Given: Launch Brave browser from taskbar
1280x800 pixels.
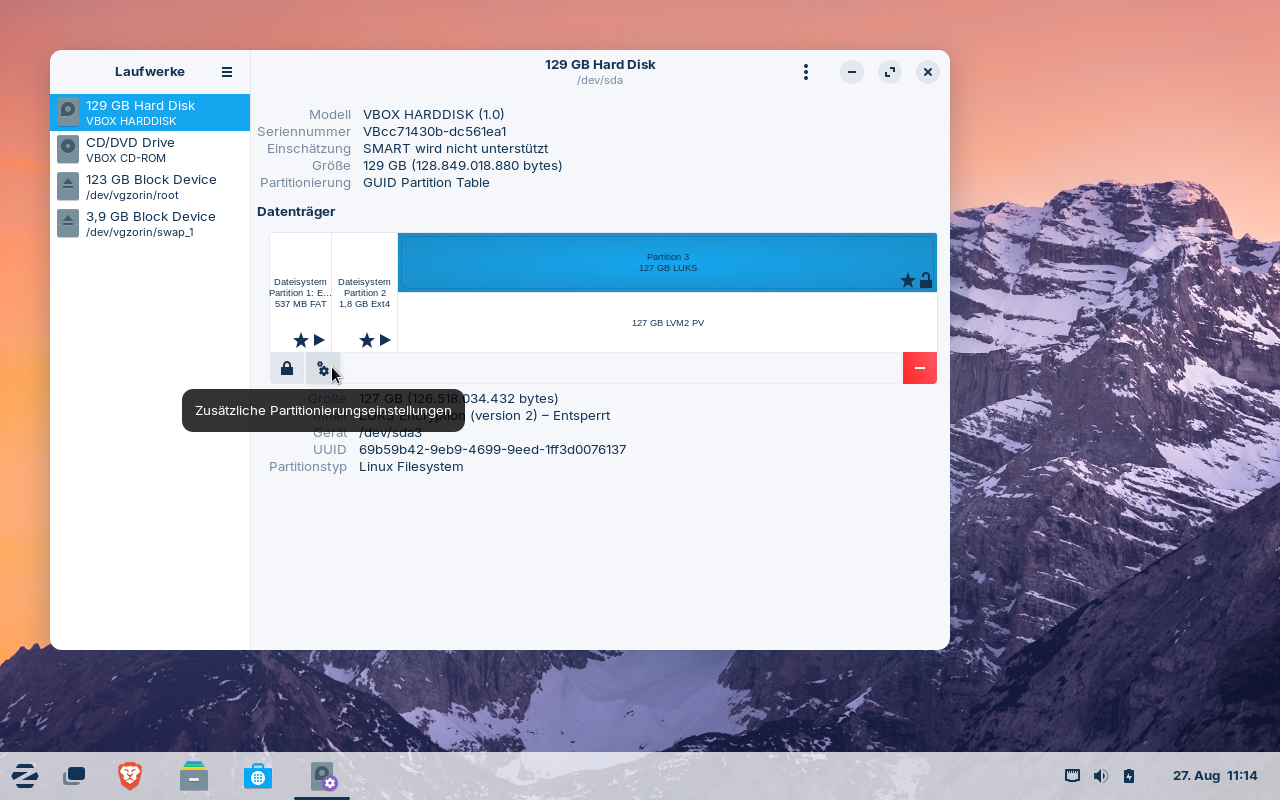Looking at the screenshot, I should pos(130,776).
